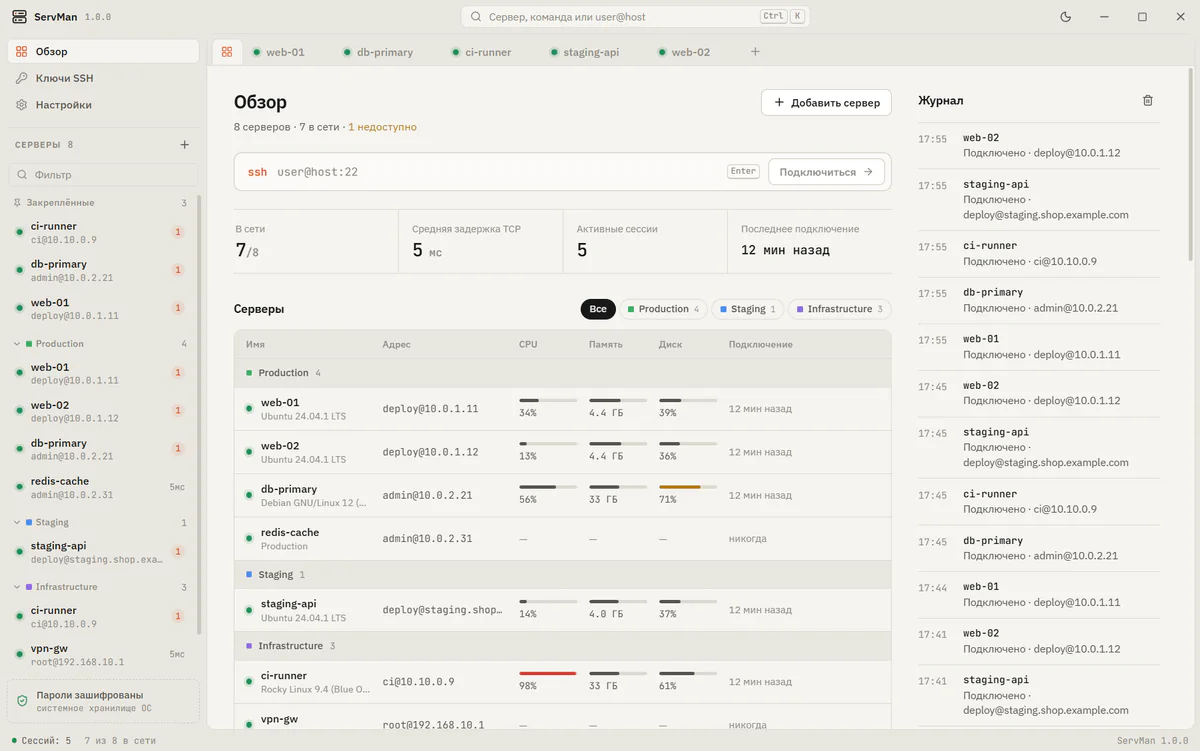Open the Ключи SSH key icon

[x=22, y=78]
